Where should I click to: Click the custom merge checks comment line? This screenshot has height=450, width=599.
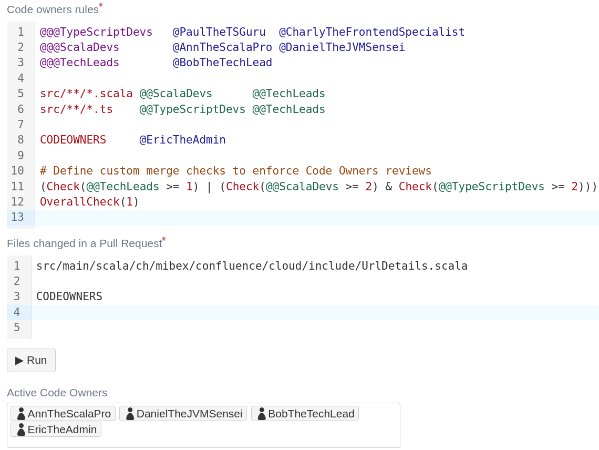coord(236,170)
